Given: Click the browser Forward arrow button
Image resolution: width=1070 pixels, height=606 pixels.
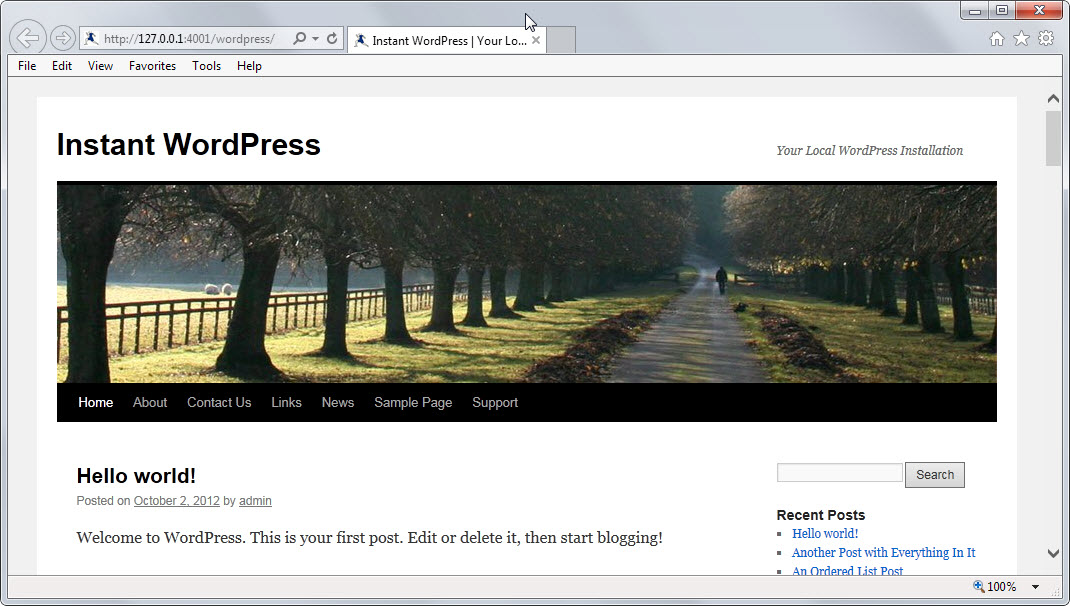Looking at the screenshot, I should [x=62, y=38].
